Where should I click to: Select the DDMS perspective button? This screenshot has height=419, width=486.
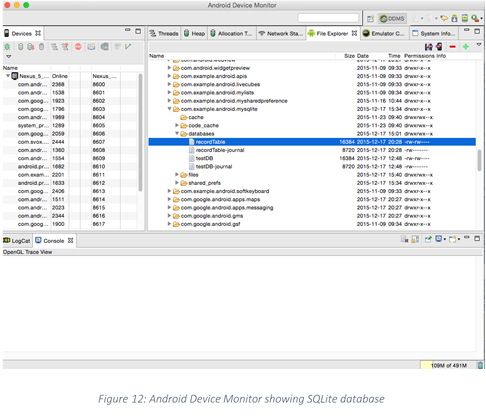click(392, 19)
